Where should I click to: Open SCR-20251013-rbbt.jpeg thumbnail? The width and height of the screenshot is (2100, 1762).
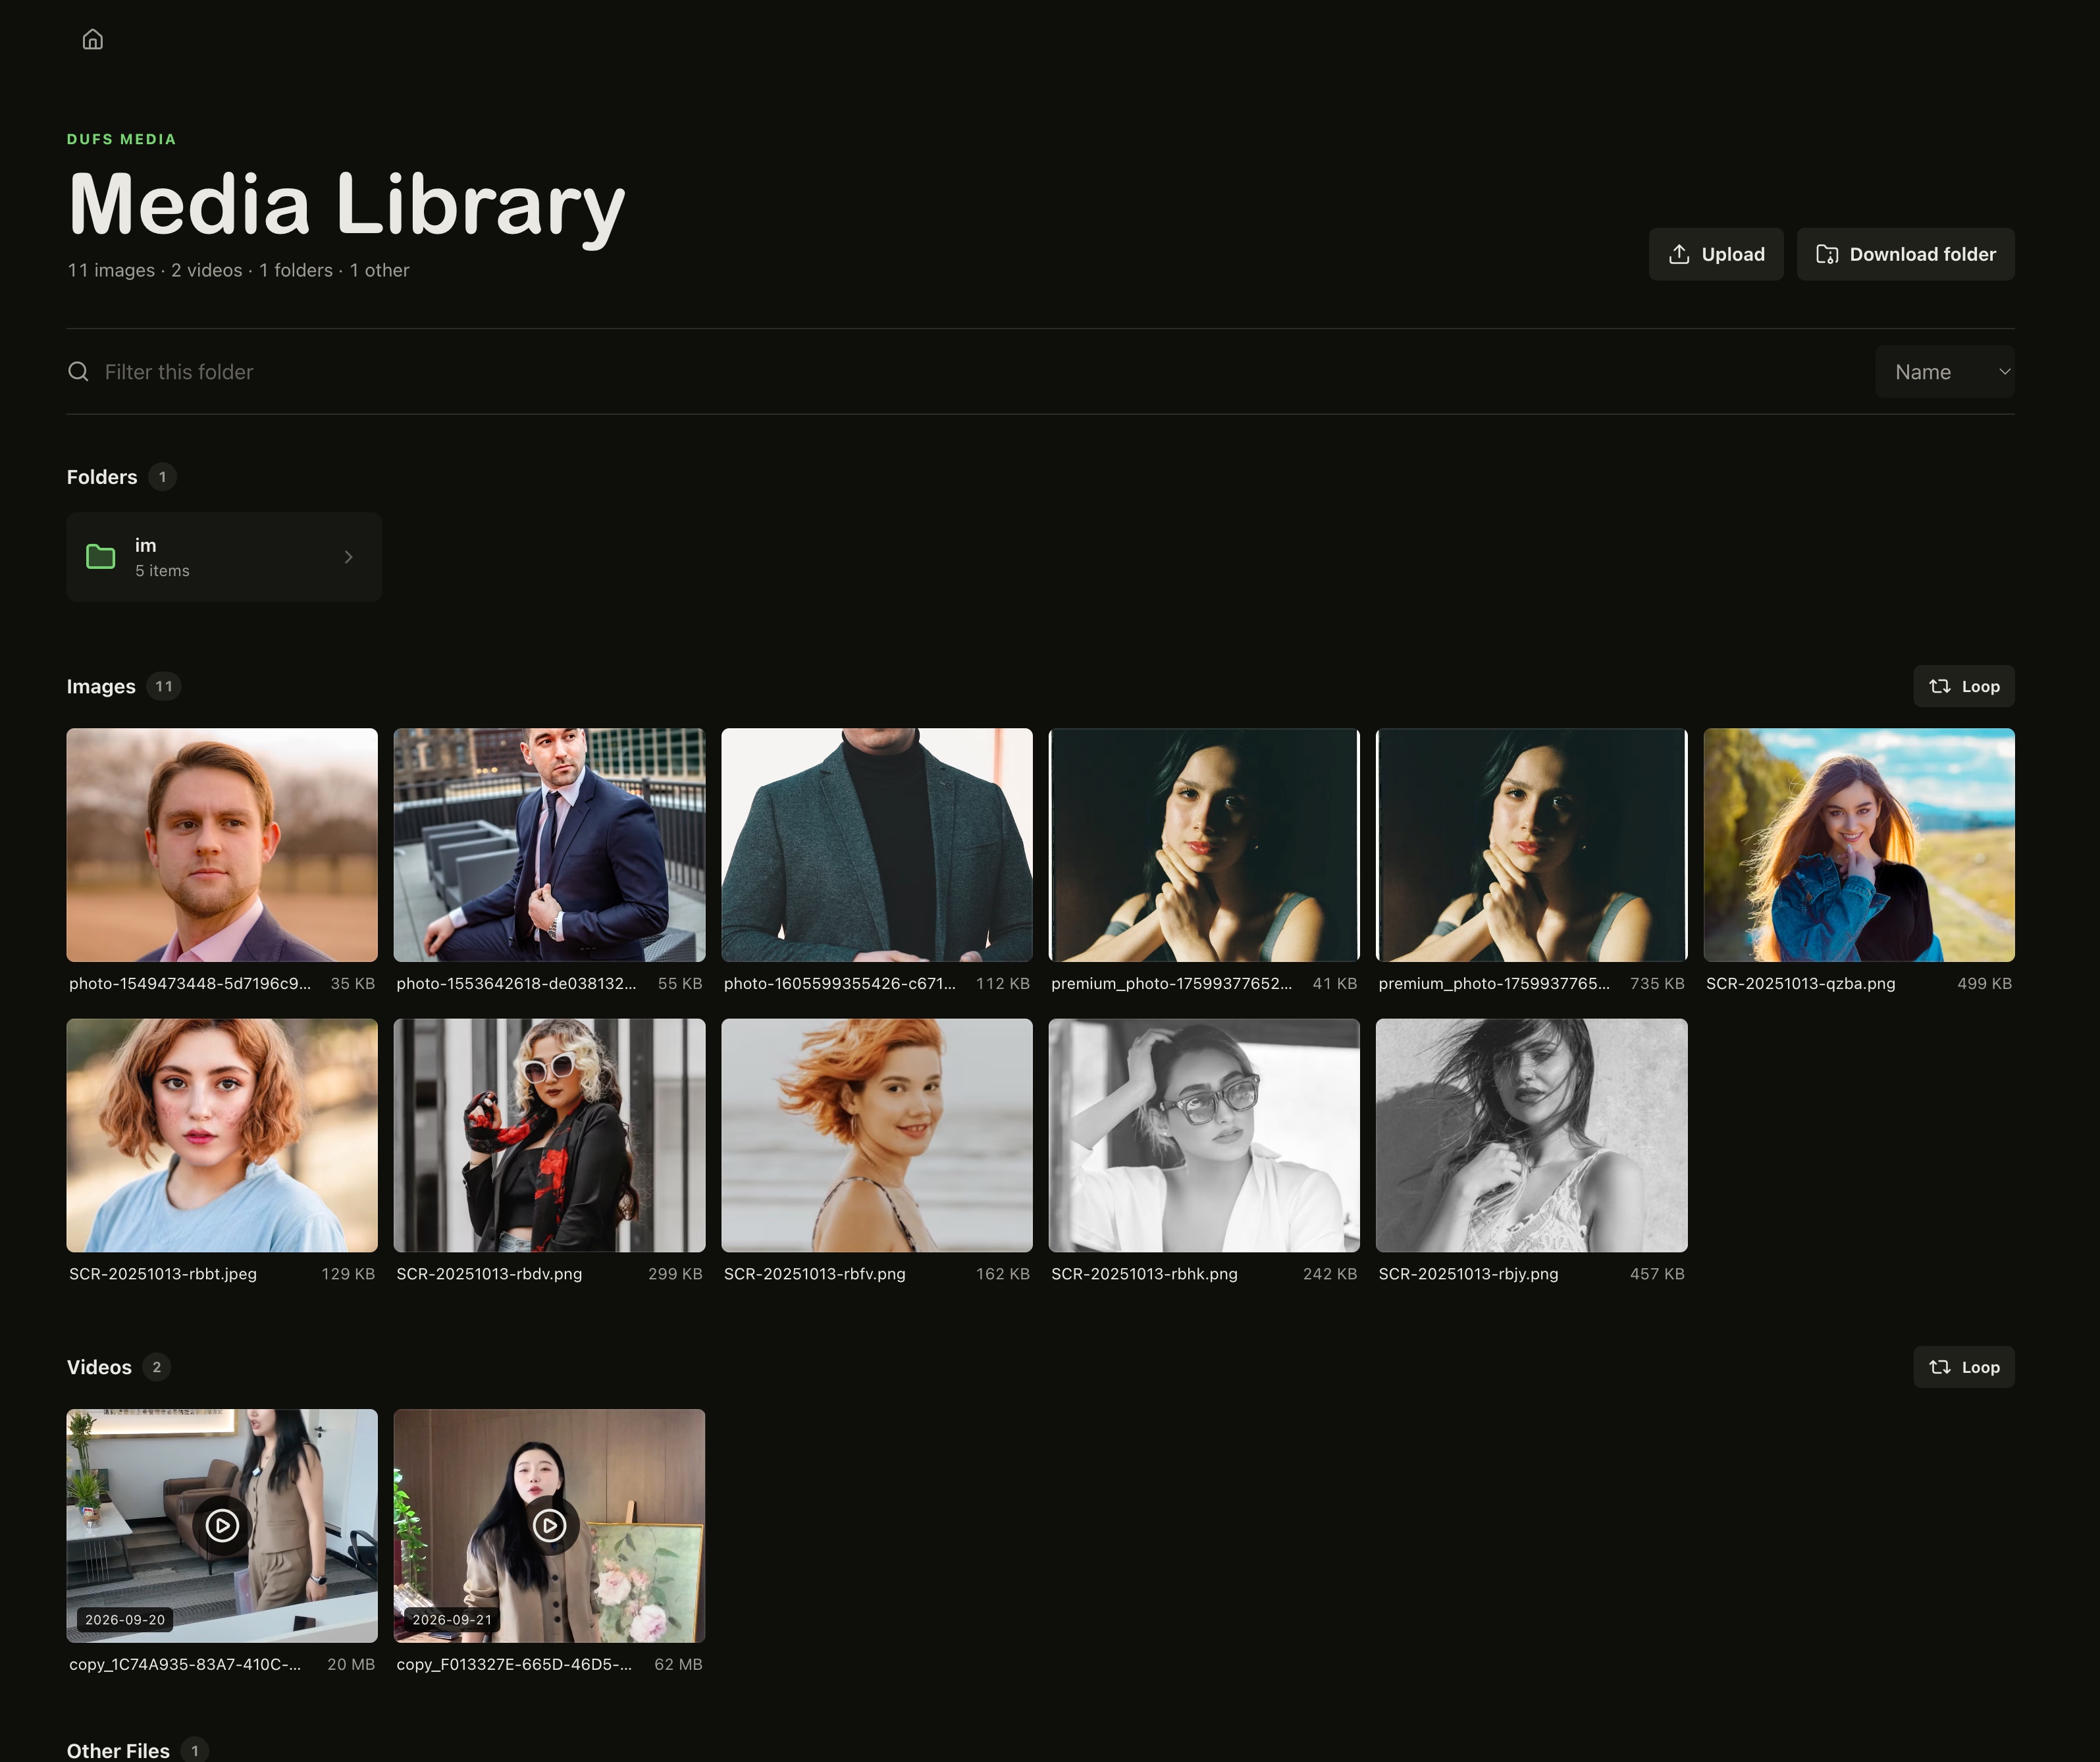point(222,1135)
